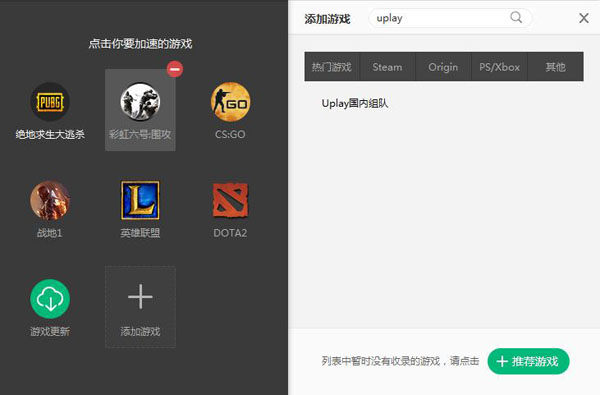Viewport: 600px width, 395px height.
Task: Select the 彩虹六号:围攻 game icon
Action: pos(140,102)
